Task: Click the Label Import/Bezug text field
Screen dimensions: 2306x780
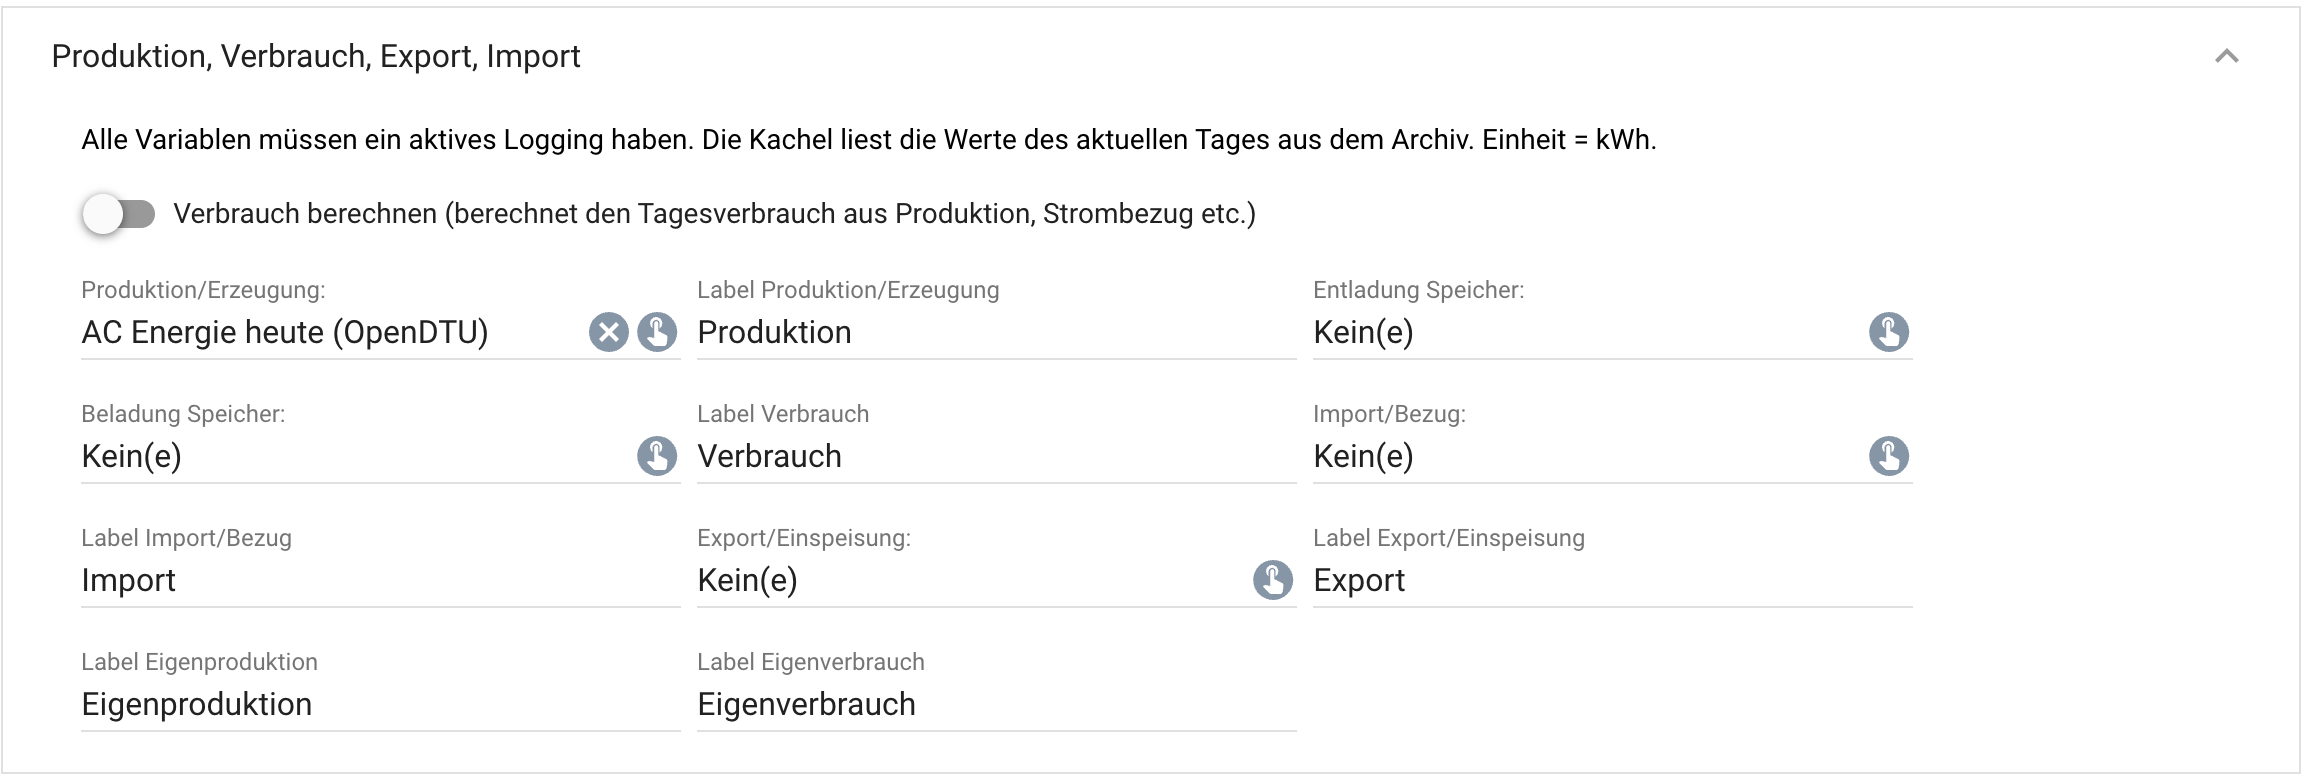Action: (380, 581)
